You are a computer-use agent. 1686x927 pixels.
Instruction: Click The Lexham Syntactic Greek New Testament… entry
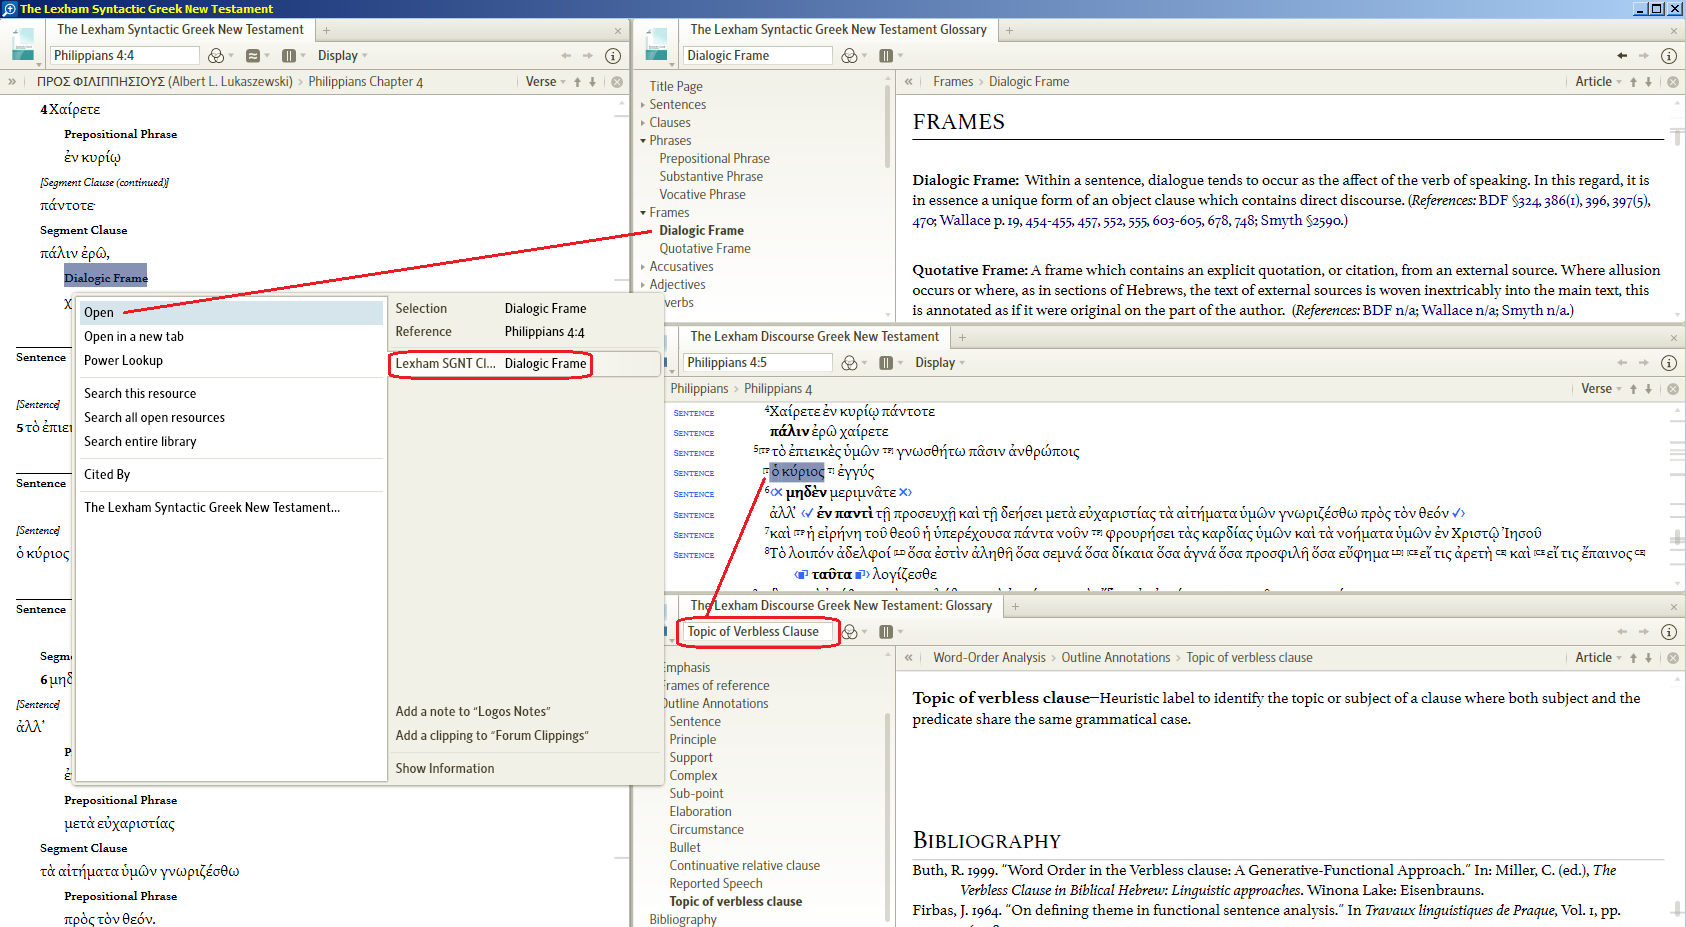[212, 508]
